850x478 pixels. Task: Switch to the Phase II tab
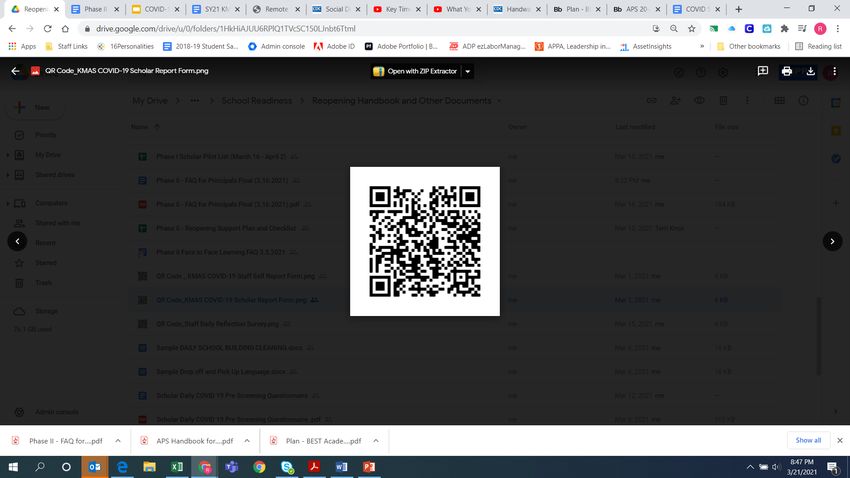pos(95,9)
